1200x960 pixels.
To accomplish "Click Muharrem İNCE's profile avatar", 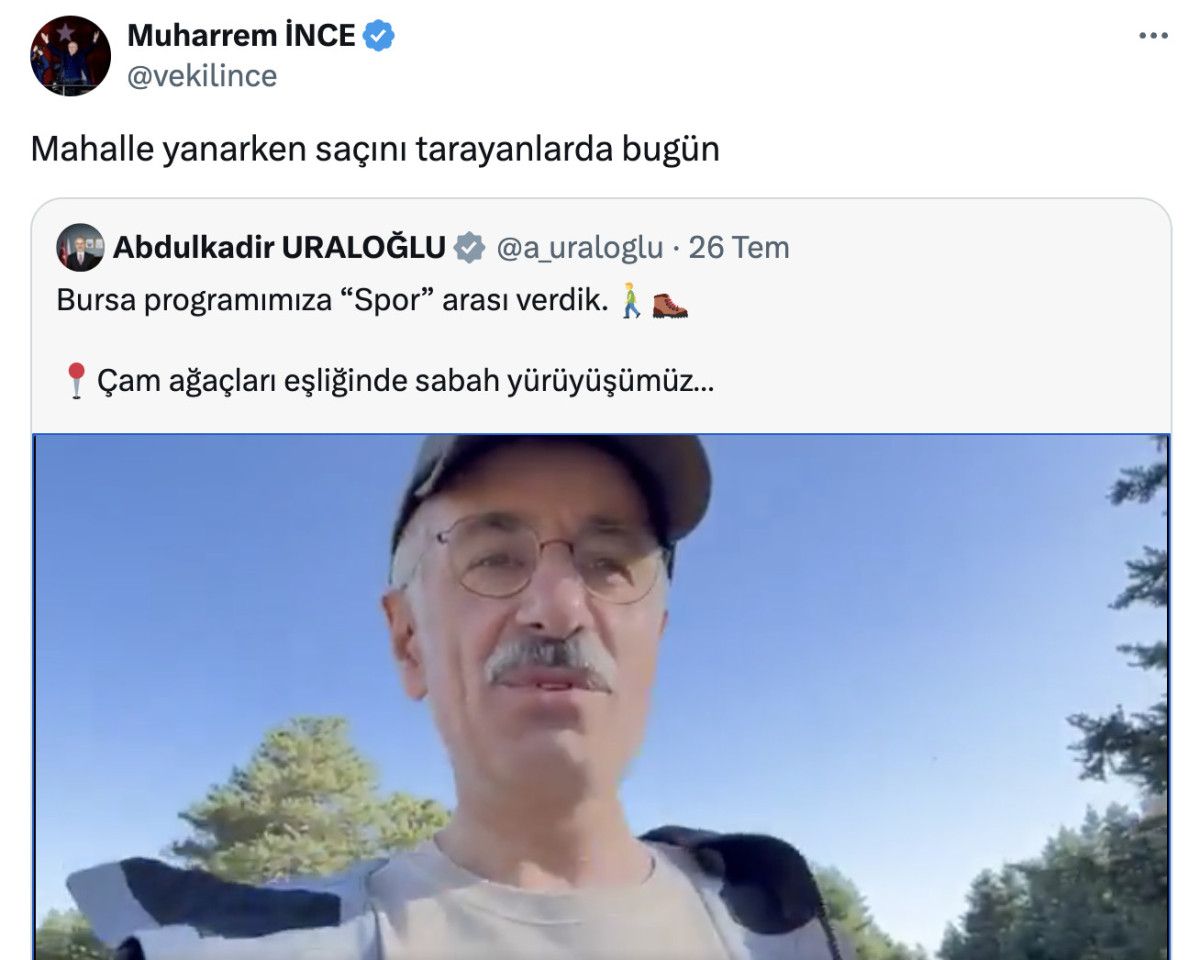I will coord(70,56).
